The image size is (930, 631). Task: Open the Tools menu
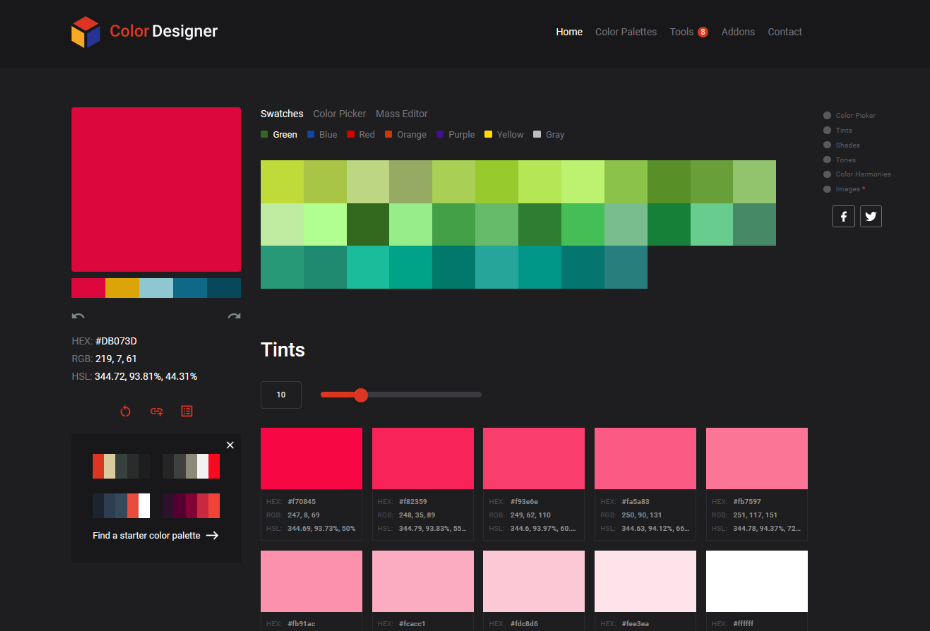683,31
